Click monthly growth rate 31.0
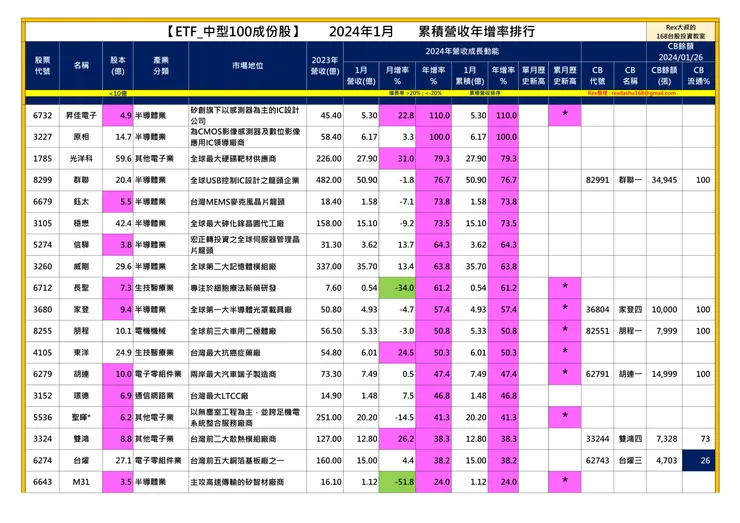Screen dimensions: 740x523 pyautogui.click(x=397, y=159)
